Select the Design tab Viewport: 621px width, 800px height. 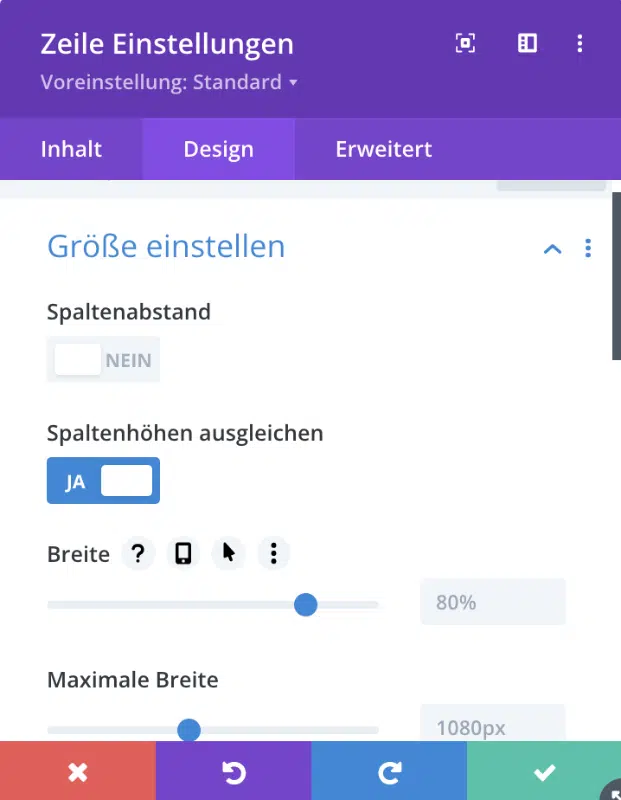(x=218, y=149)
